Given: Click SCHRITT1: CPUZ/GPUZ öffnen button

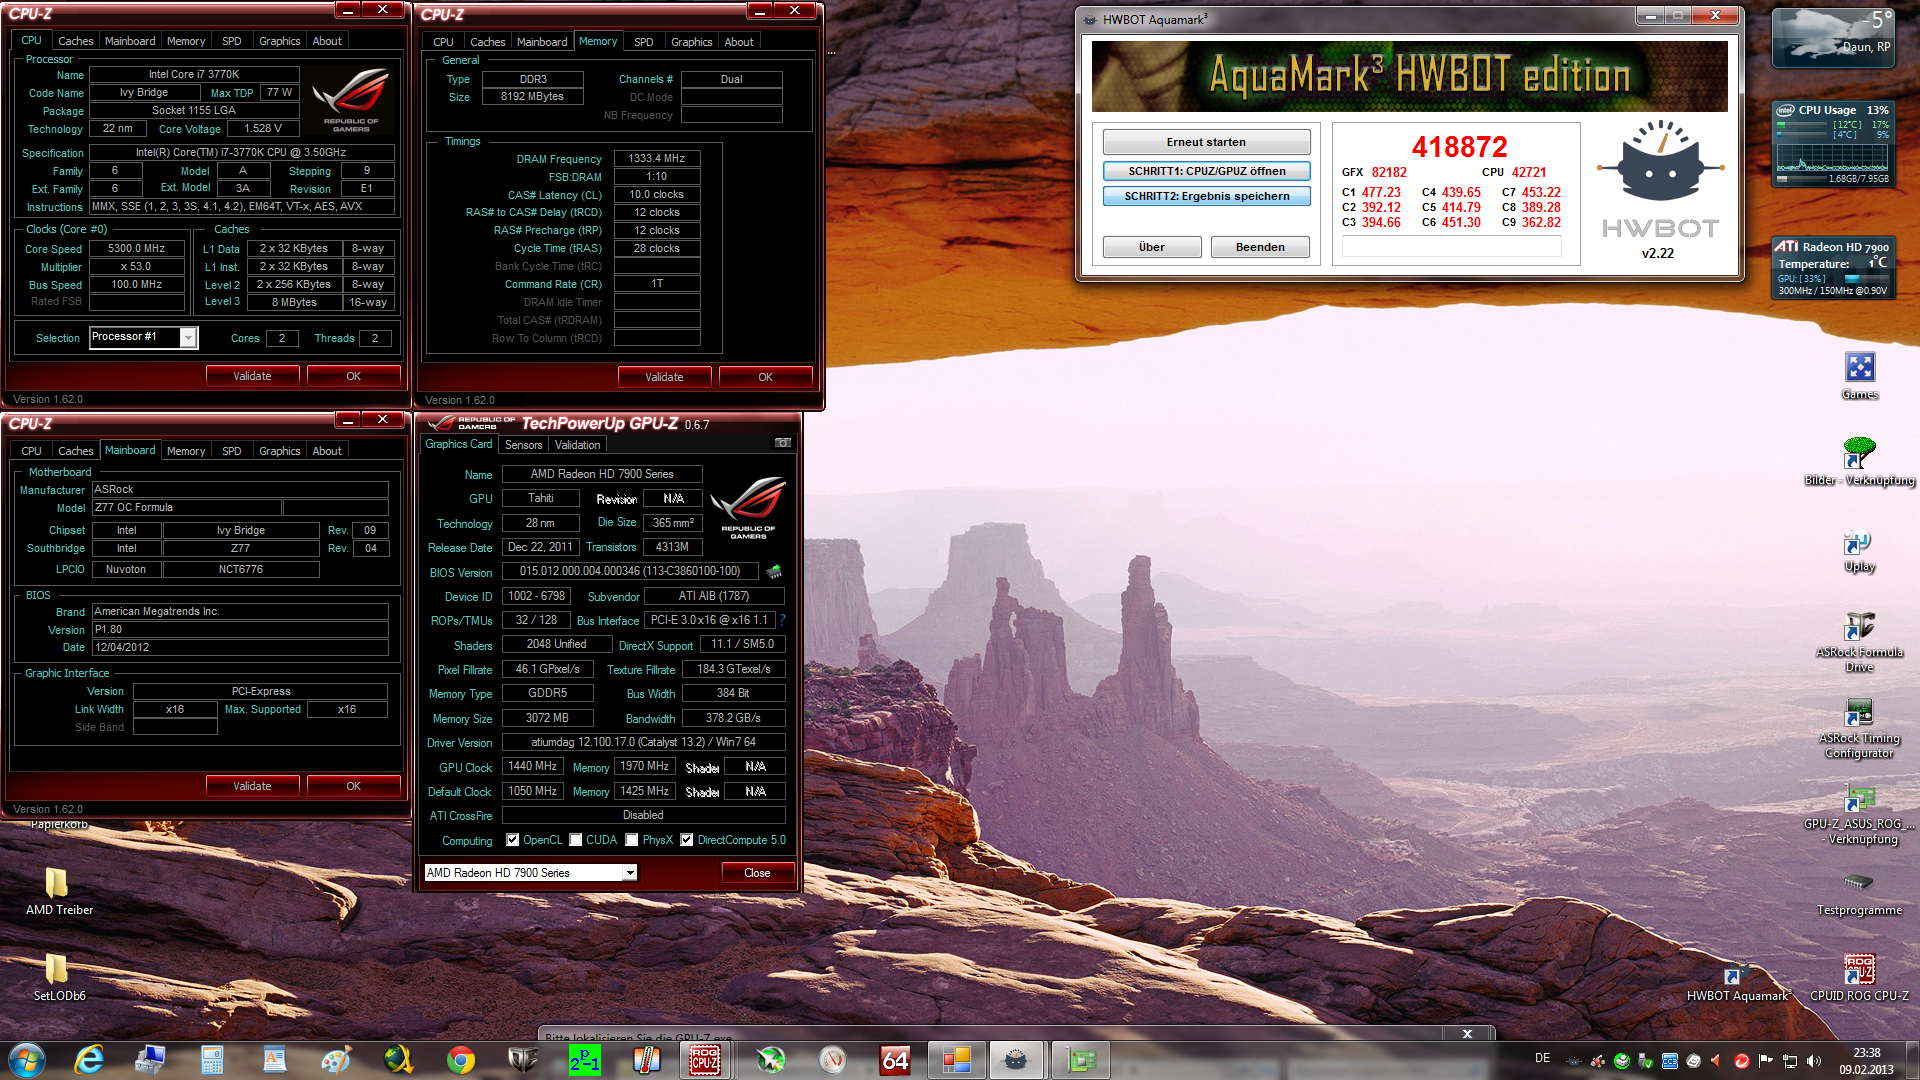Looking at the screenshot, I should pos(1206,171).
